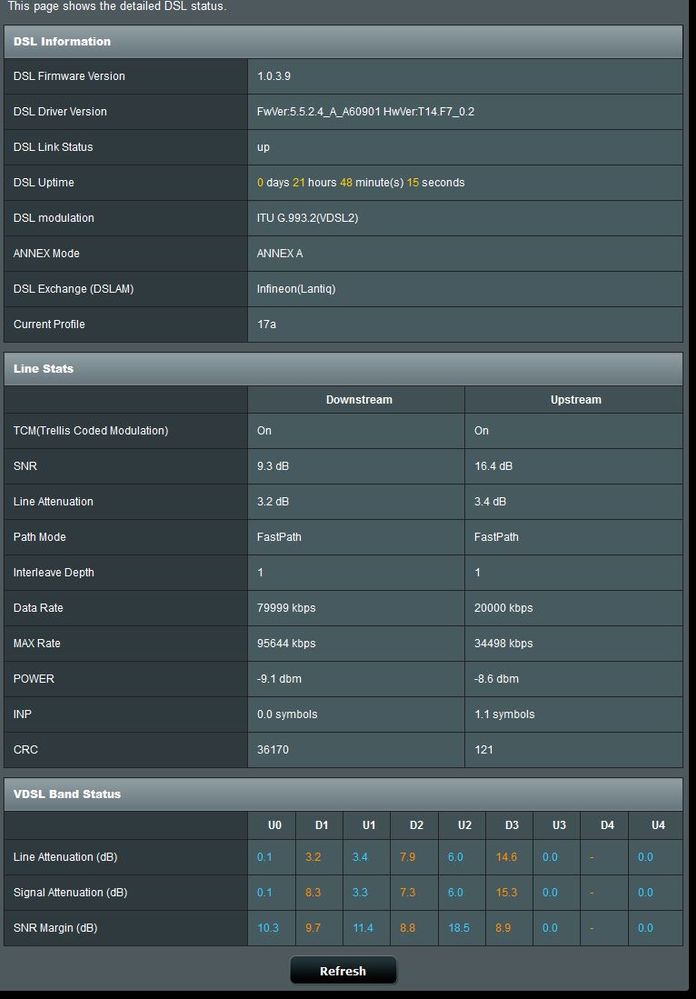Screen dimensions: 696x999
Task: Click the VDSL Band Status section header
Action: point(67,794)
